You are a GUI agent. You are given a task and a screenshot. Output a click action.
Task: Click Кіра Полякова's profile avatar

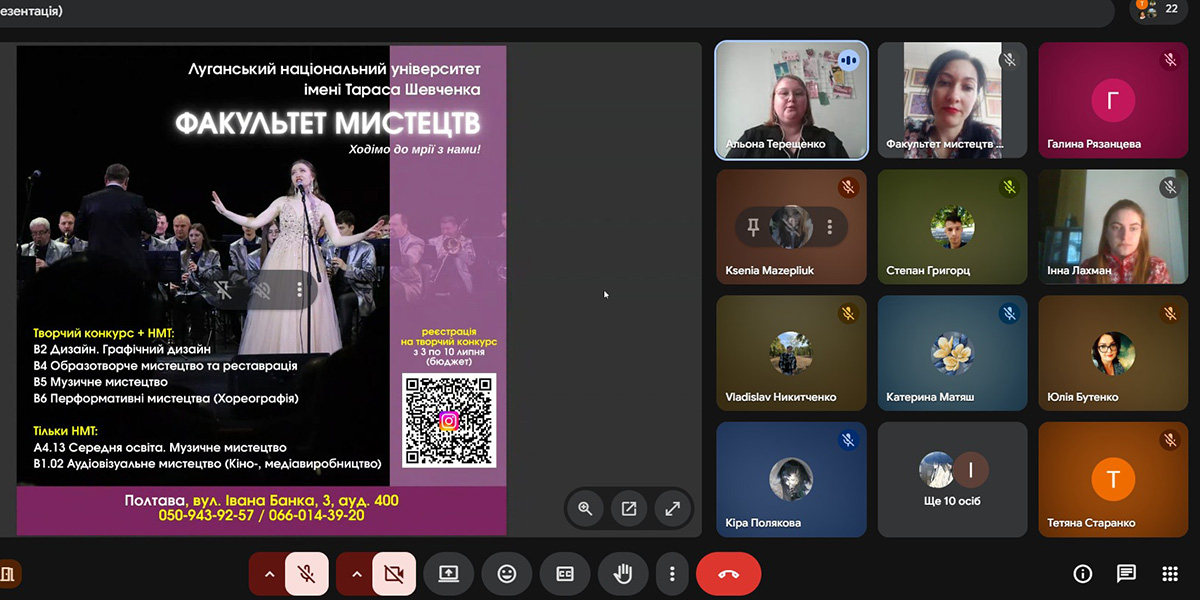[x=791, y=480]
